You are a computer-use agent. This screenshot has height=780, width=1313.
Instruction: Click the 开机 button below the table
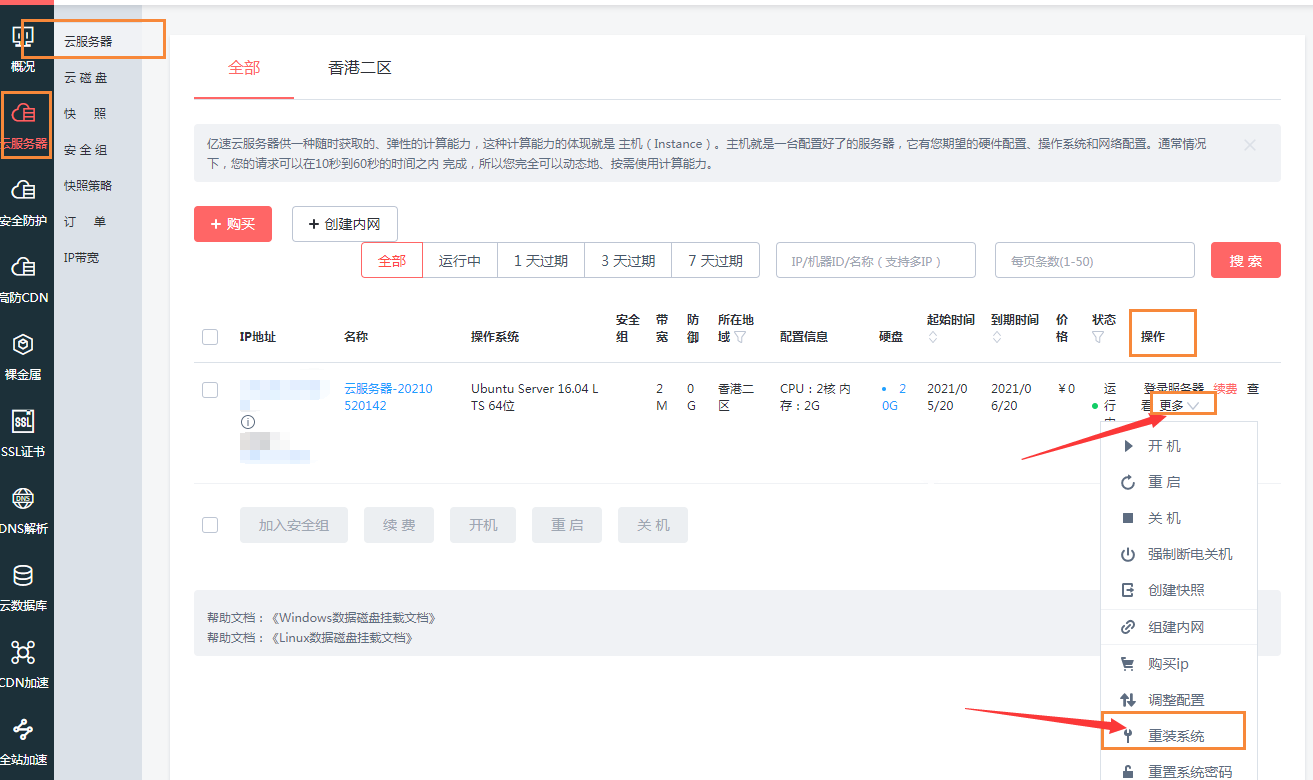point(483,525)
